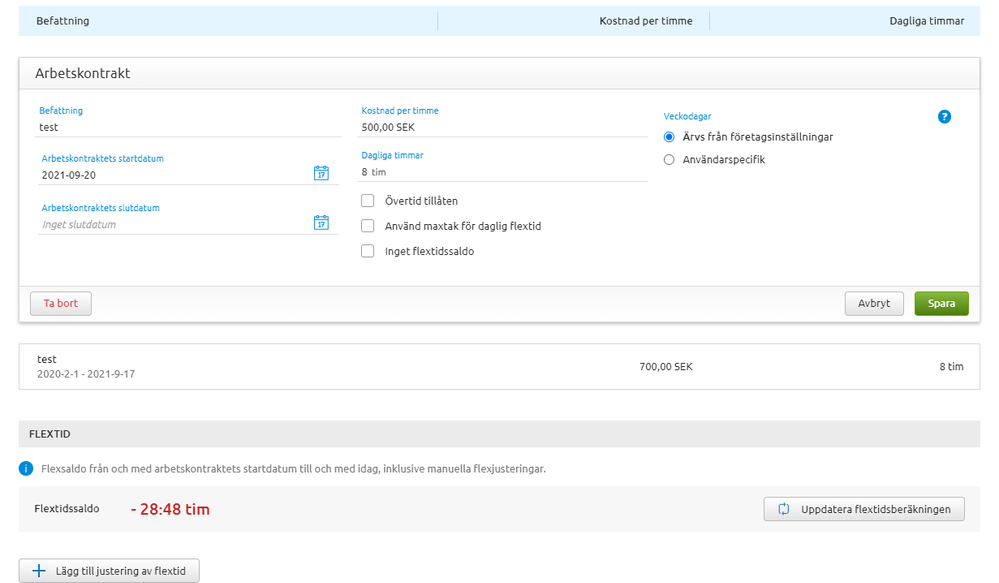Enable the Övertid tillåten checkbox

tap(368, 201)
